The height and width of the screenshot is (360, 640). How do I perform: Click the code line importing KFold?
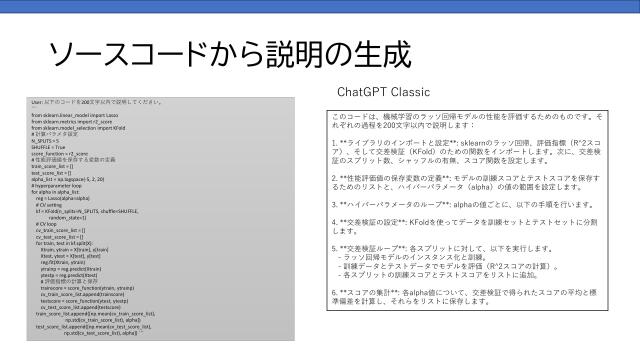coord(78,128)
